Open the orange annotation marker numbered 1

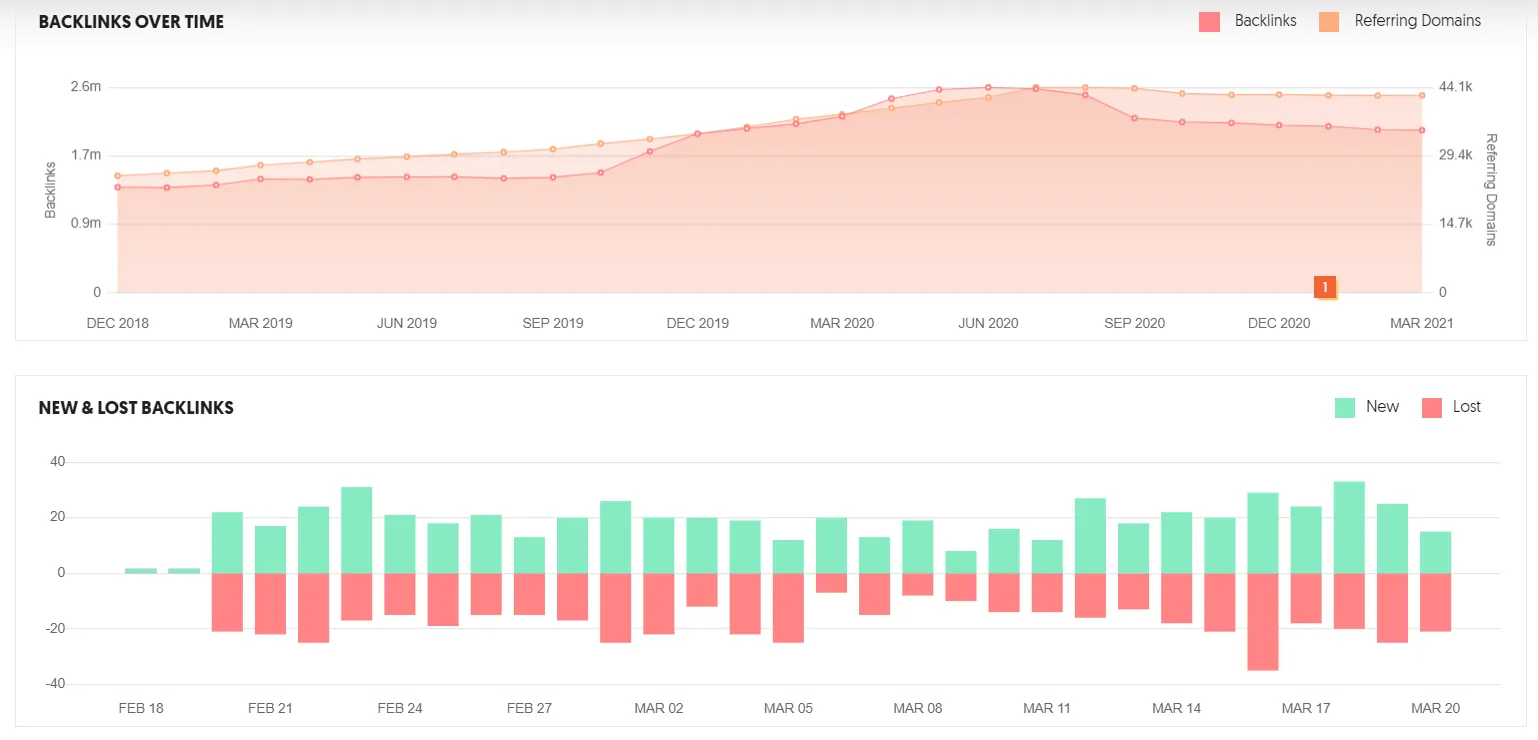pyautogui.click(x=1325, y=287)
